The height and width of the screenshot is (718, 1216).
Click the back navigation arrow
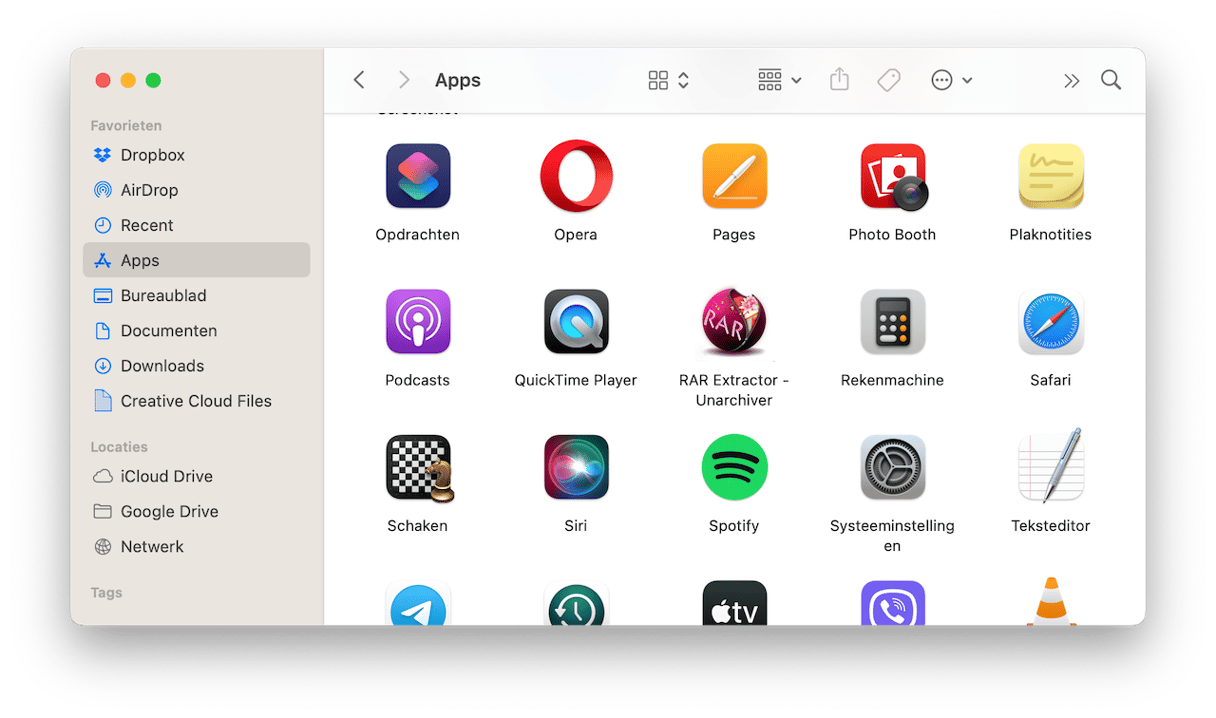click(359, 81)
